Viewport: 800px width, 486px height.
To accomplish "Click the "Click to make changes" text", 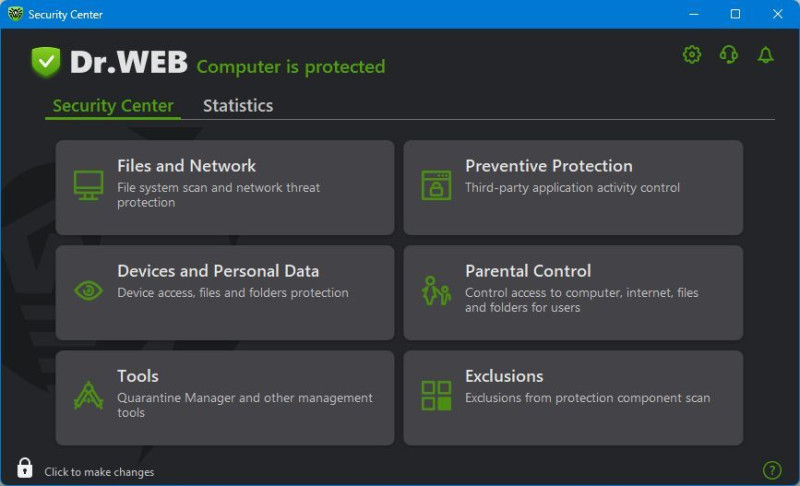I will (x=99, y=472).
